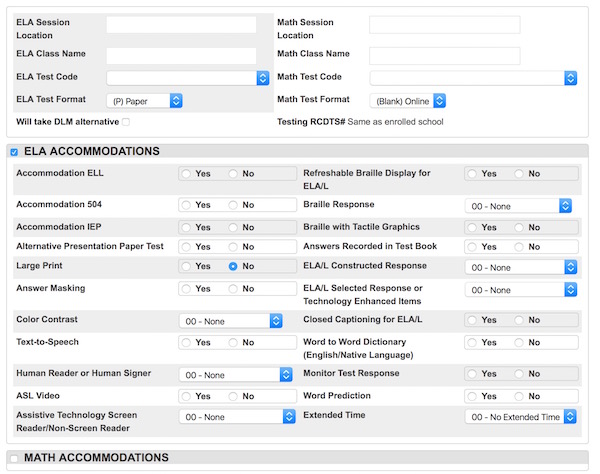This screenshot has height=474, width=600.
Task: Select No for Accommodation 504
Action: coord(233,205)
